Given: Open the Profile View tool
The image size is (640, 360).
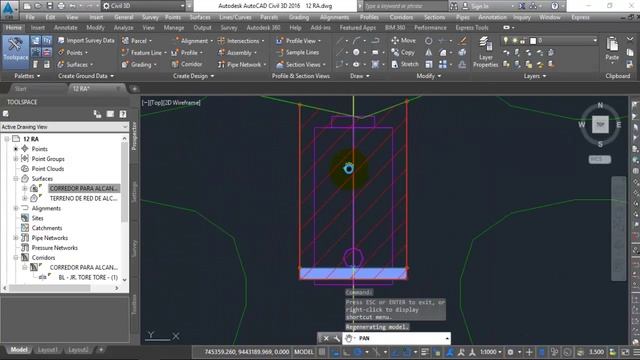Looking at the screenshot, I should point(298,41).
